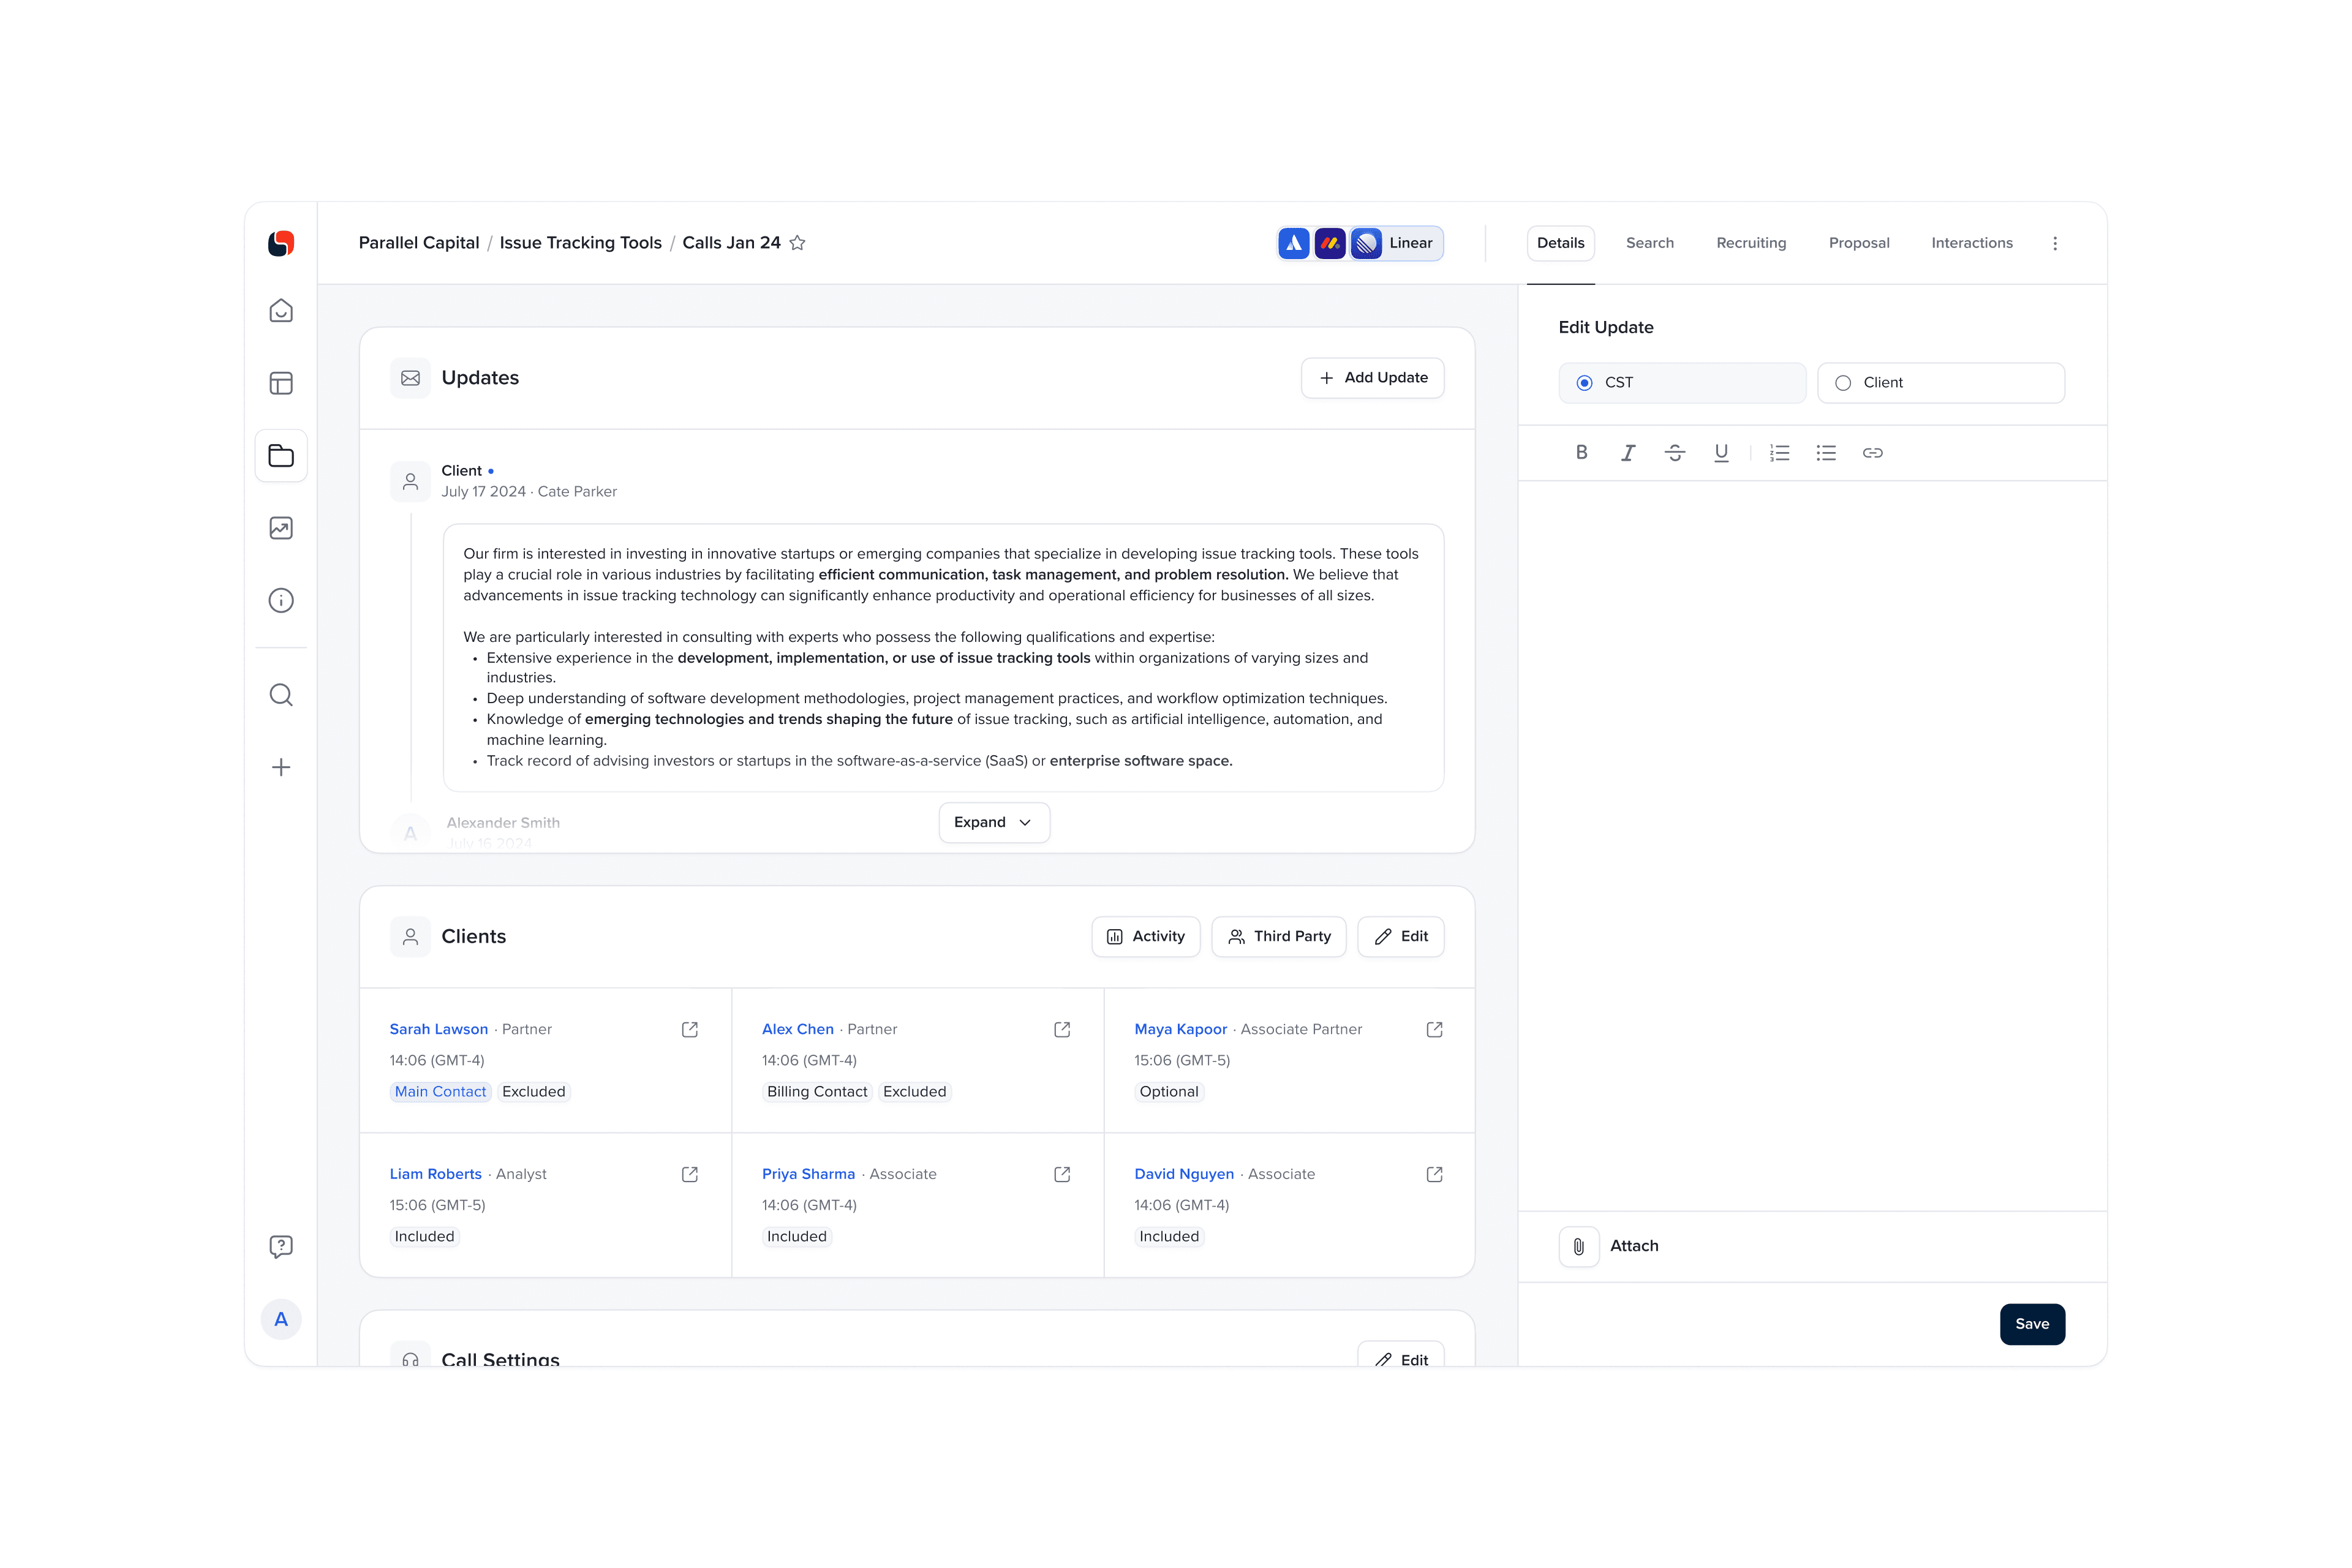Star the Calls Jan 24 project

[797, 243]
